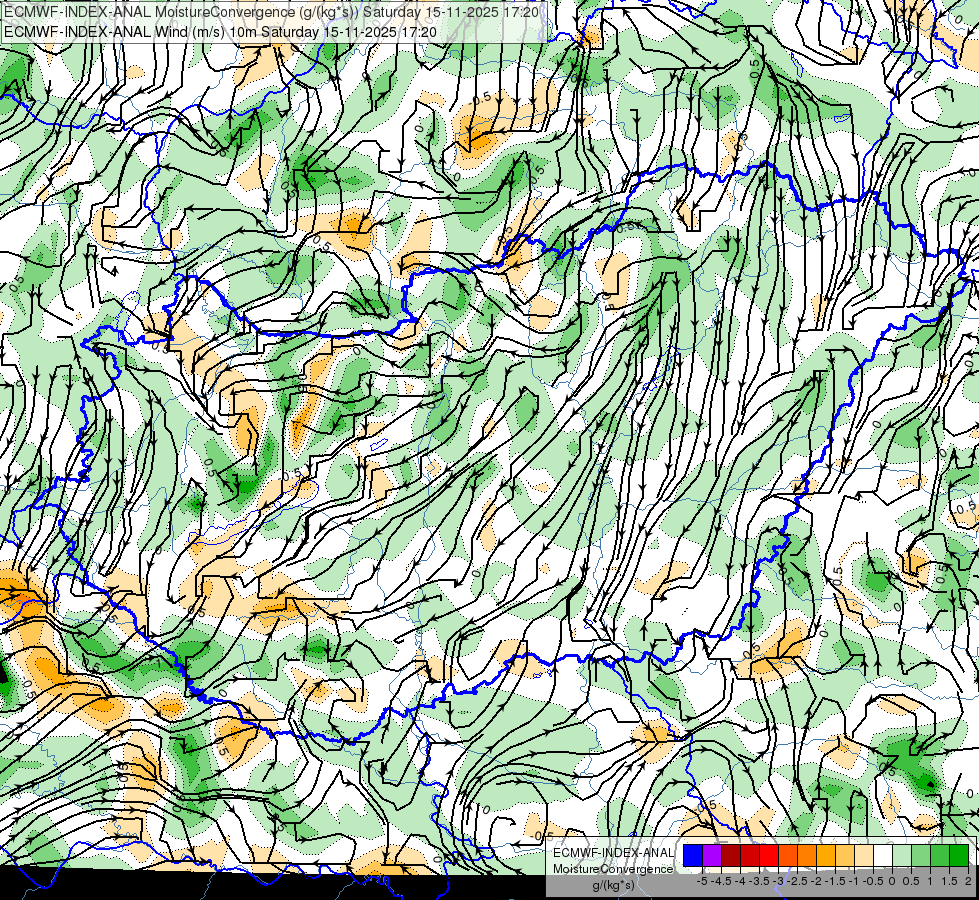Click the blue legend swatch above -5
Viewport: 979px width, 900px height.
(x=693, y=855)
